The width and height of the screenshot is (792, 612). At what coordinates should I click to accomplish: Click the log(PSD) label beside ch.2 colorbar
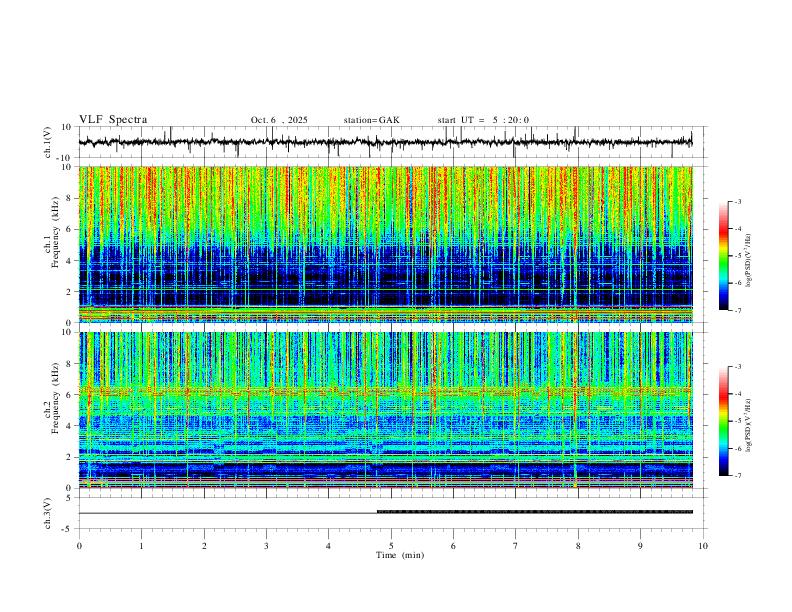coord(749,425)
